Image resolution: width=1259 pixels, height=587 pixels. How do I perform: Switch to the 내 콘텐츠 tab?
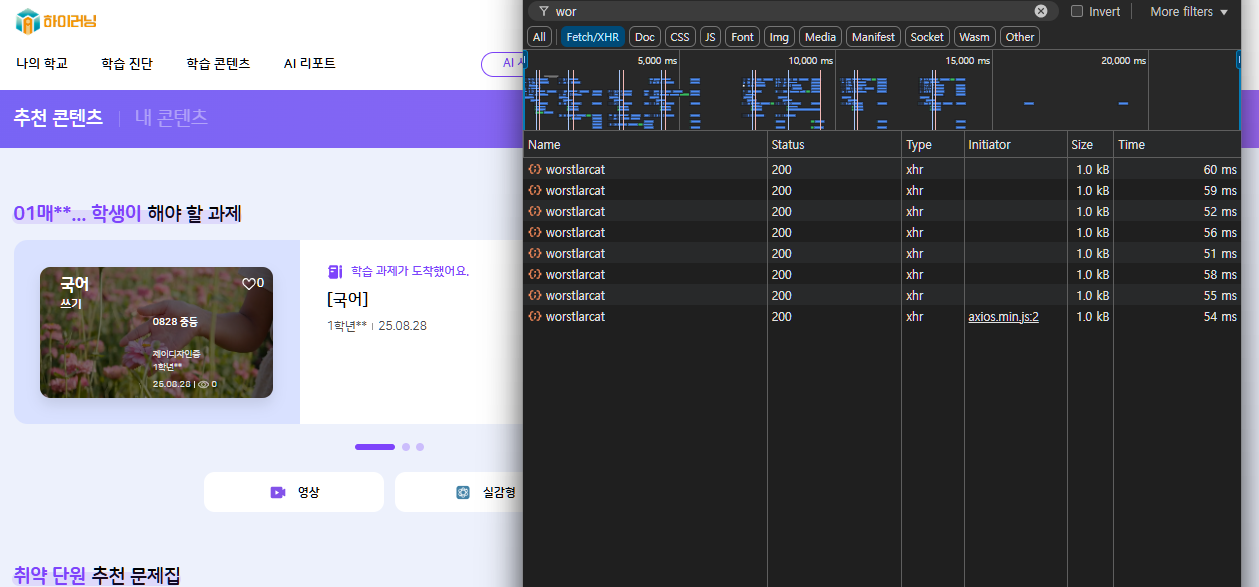point(171,117)
